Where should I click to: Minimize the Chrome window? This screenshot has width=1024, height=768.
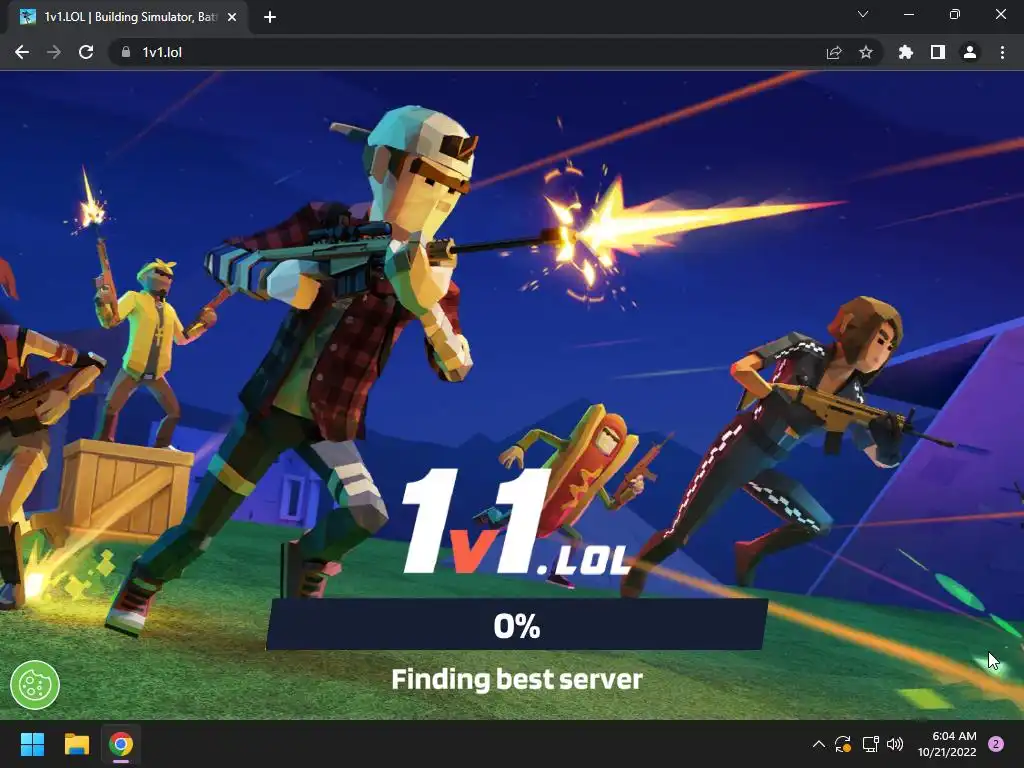click(x=908, y=14)
